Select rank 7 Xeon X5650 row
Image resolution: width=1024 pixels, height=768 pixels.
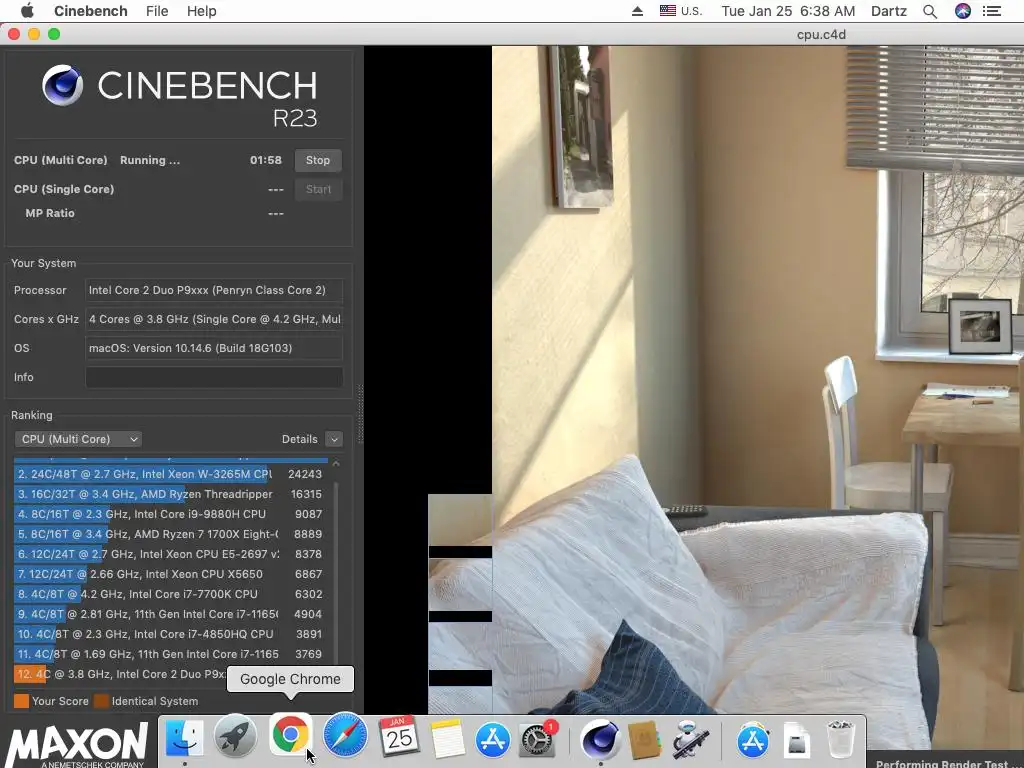tap(170, 574)
